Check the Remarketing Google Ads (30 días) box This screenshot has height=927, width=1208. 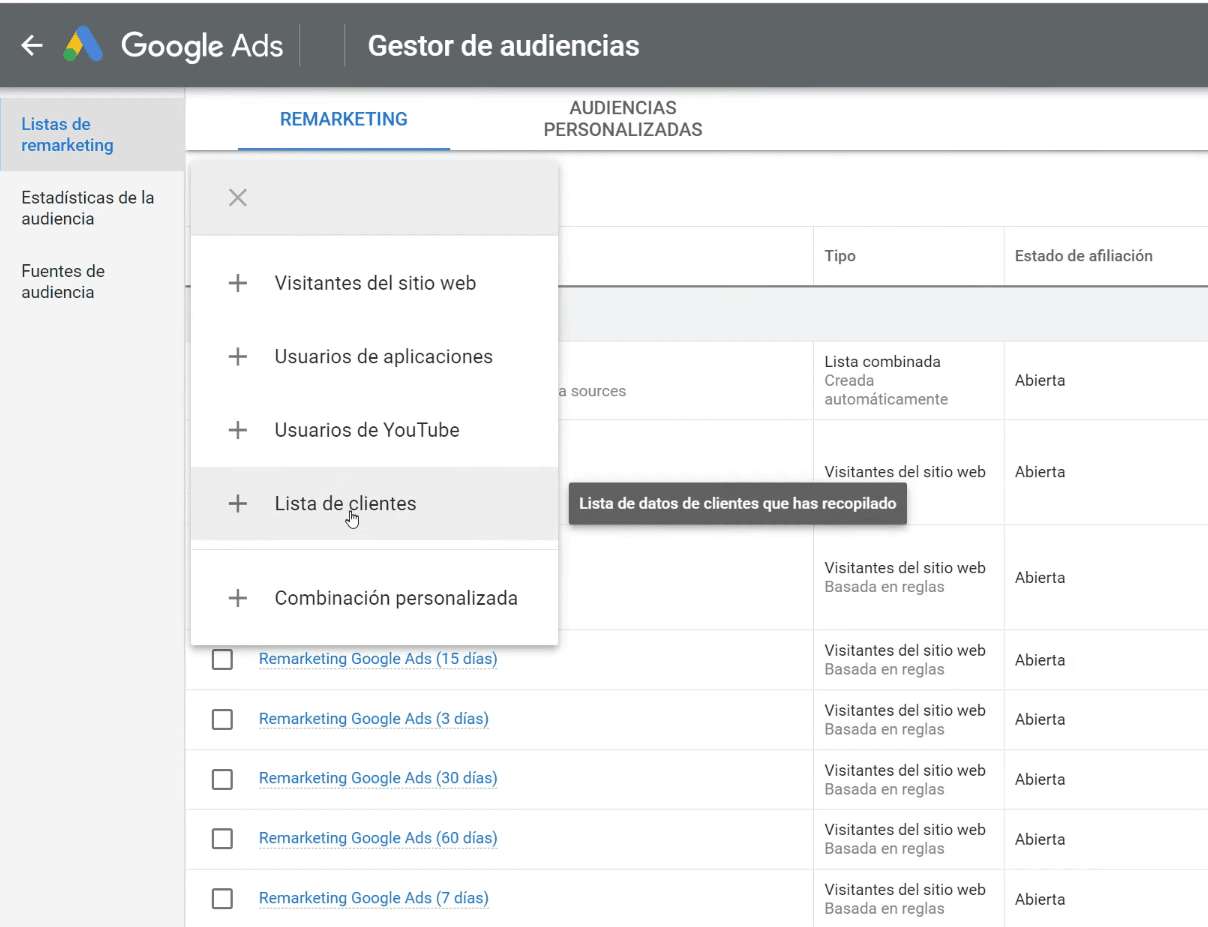tap(222, 779)
